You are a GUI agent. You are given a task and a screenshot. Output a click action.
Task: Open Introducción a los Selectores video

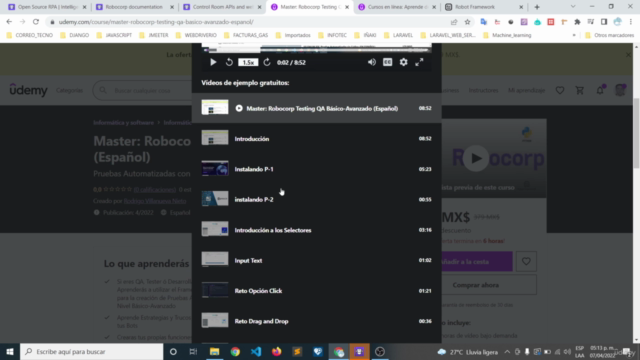pos(316,230)
